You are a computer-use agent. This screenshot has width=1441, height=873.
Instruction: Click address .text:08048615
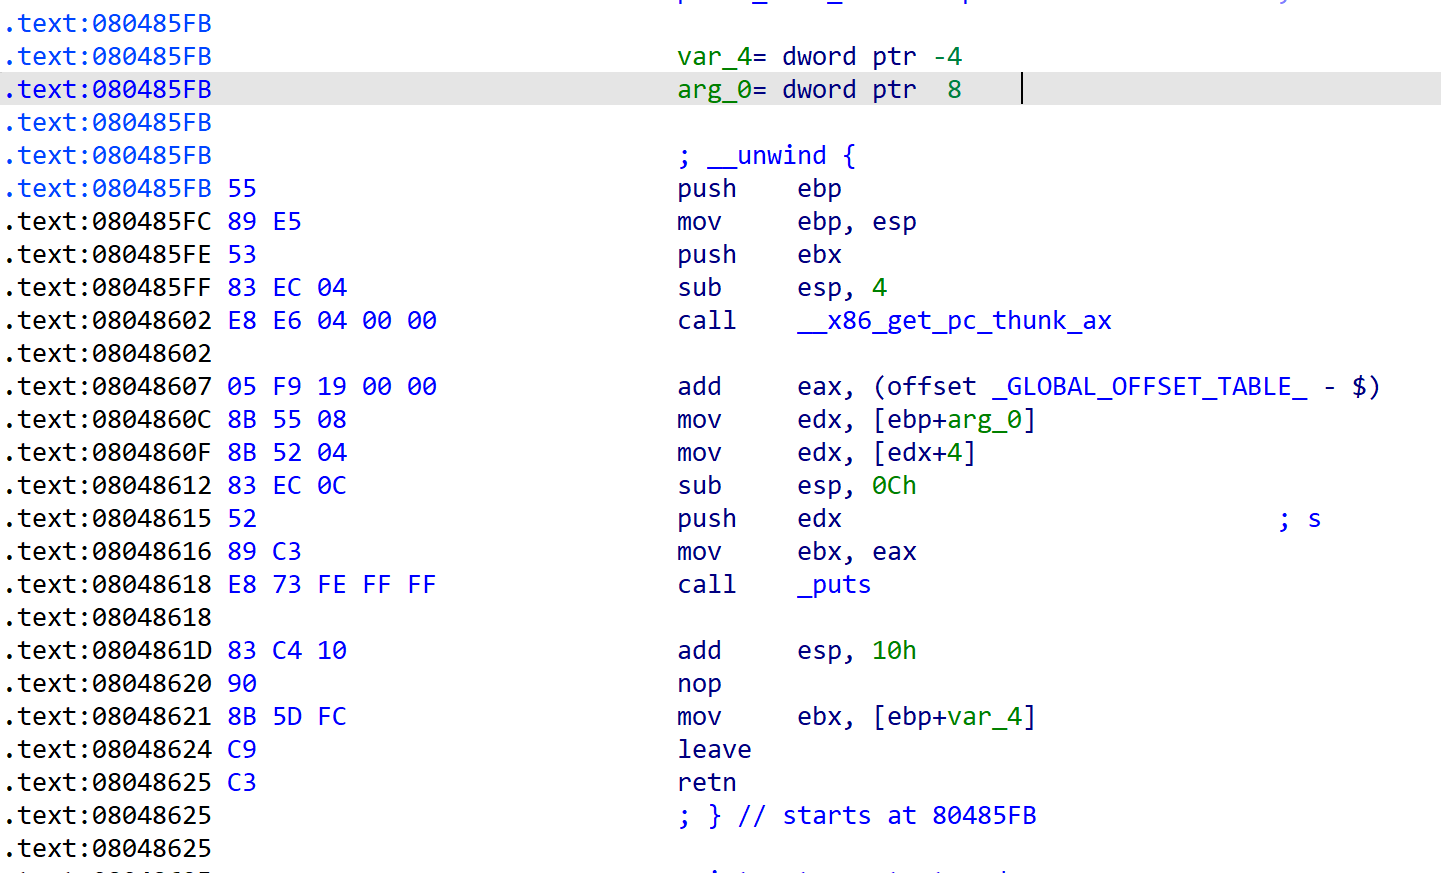point(108,518)
